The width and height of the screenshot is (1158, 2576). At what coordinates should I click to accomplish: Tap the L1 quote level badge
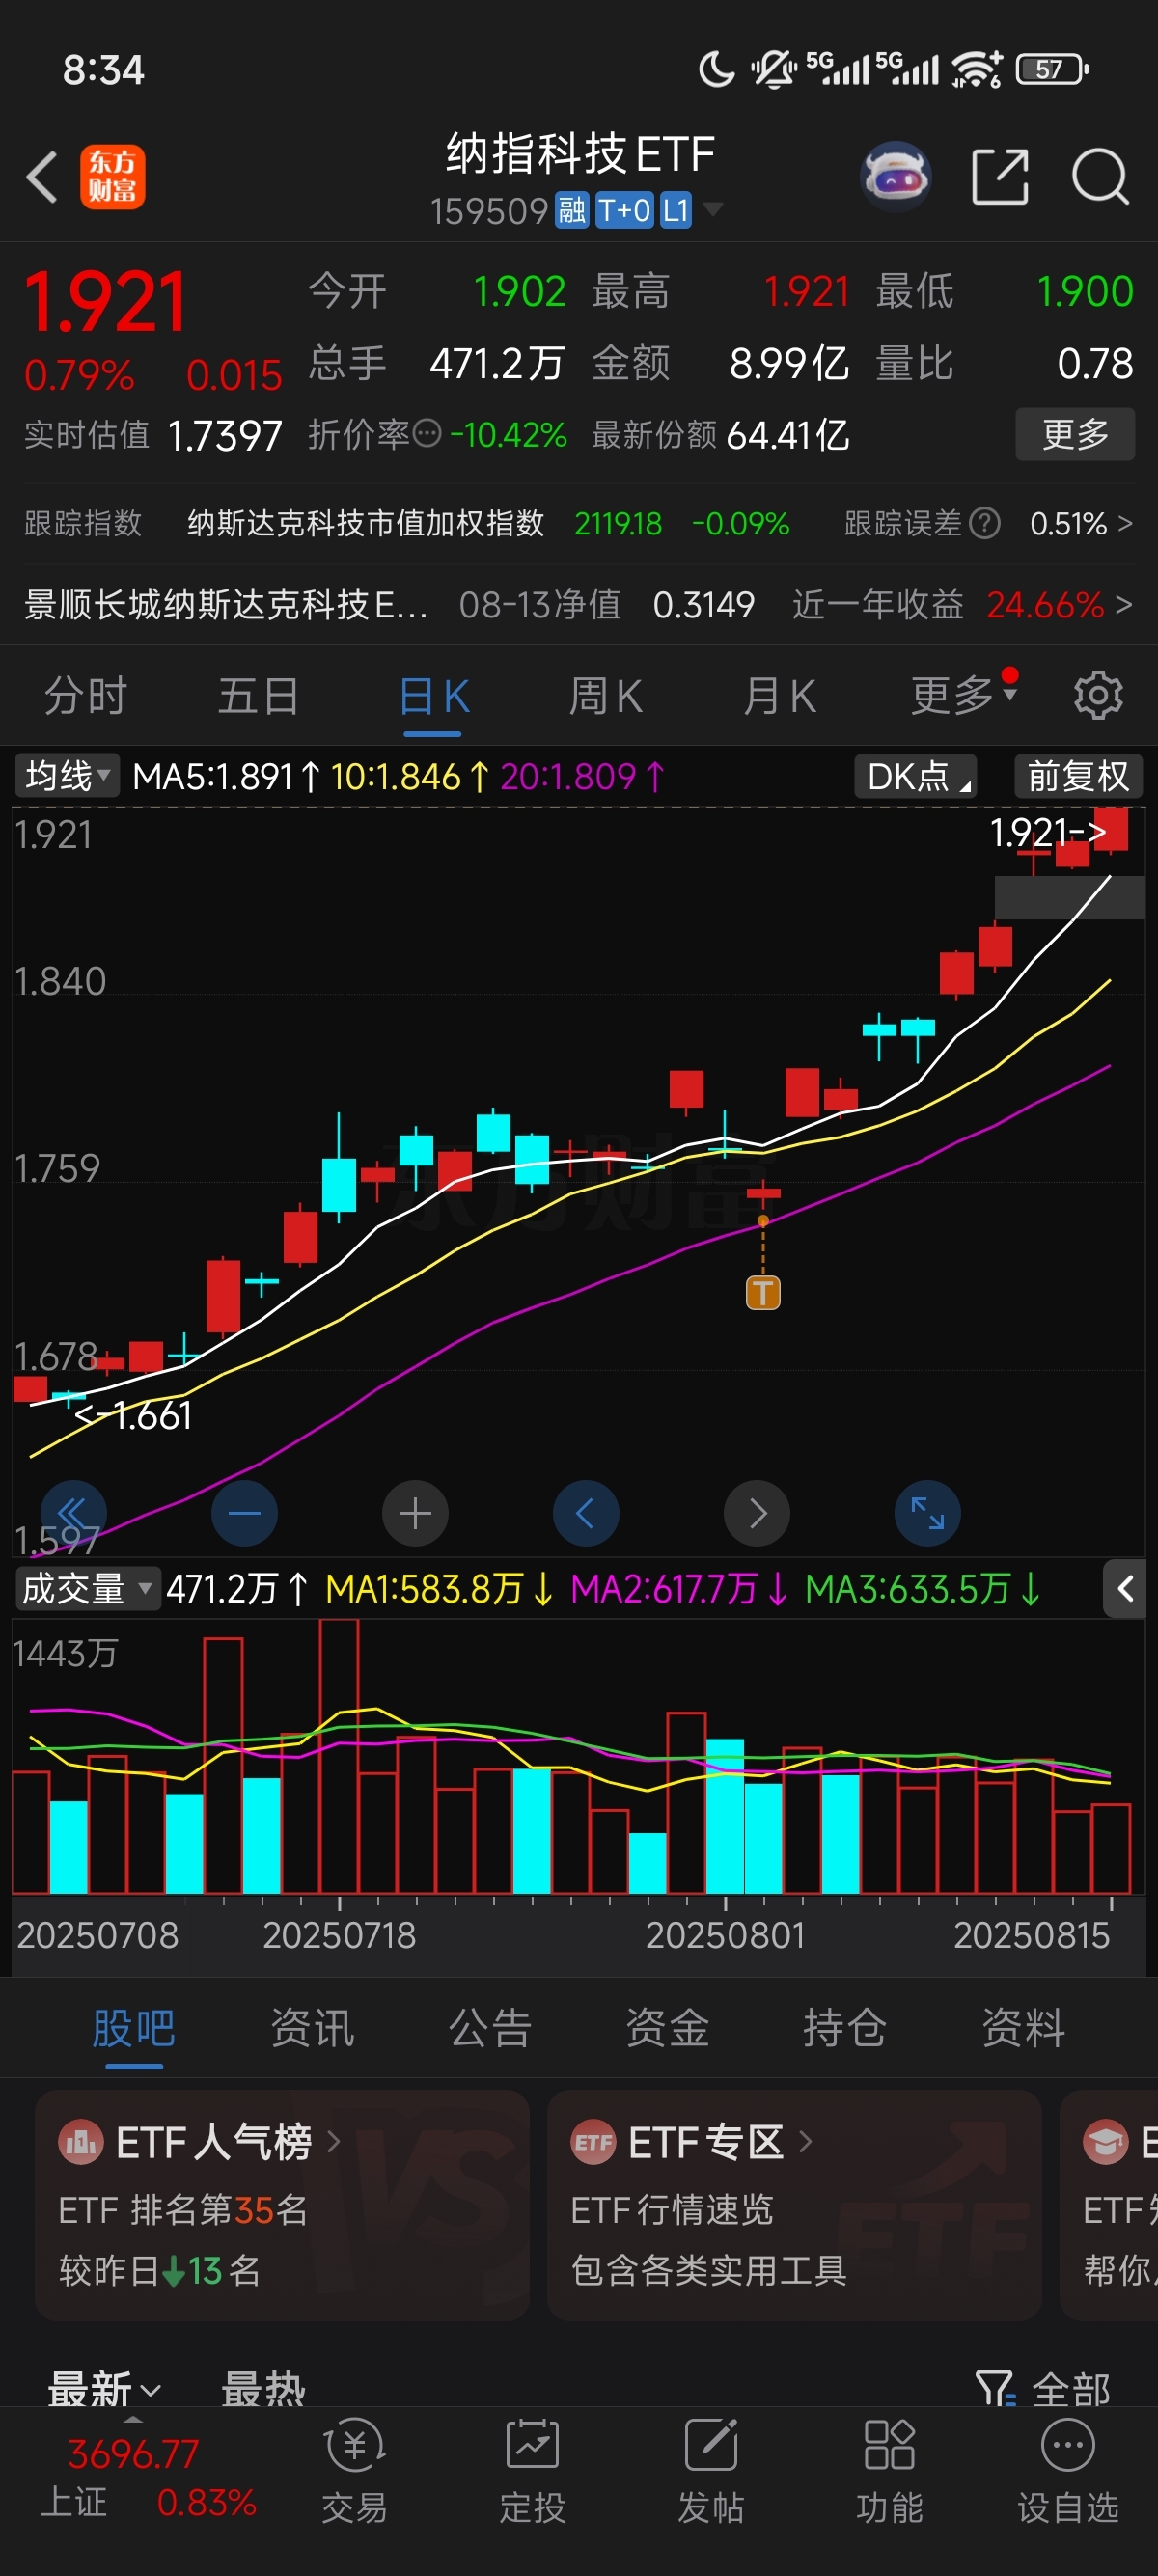[x=675, y=210]
